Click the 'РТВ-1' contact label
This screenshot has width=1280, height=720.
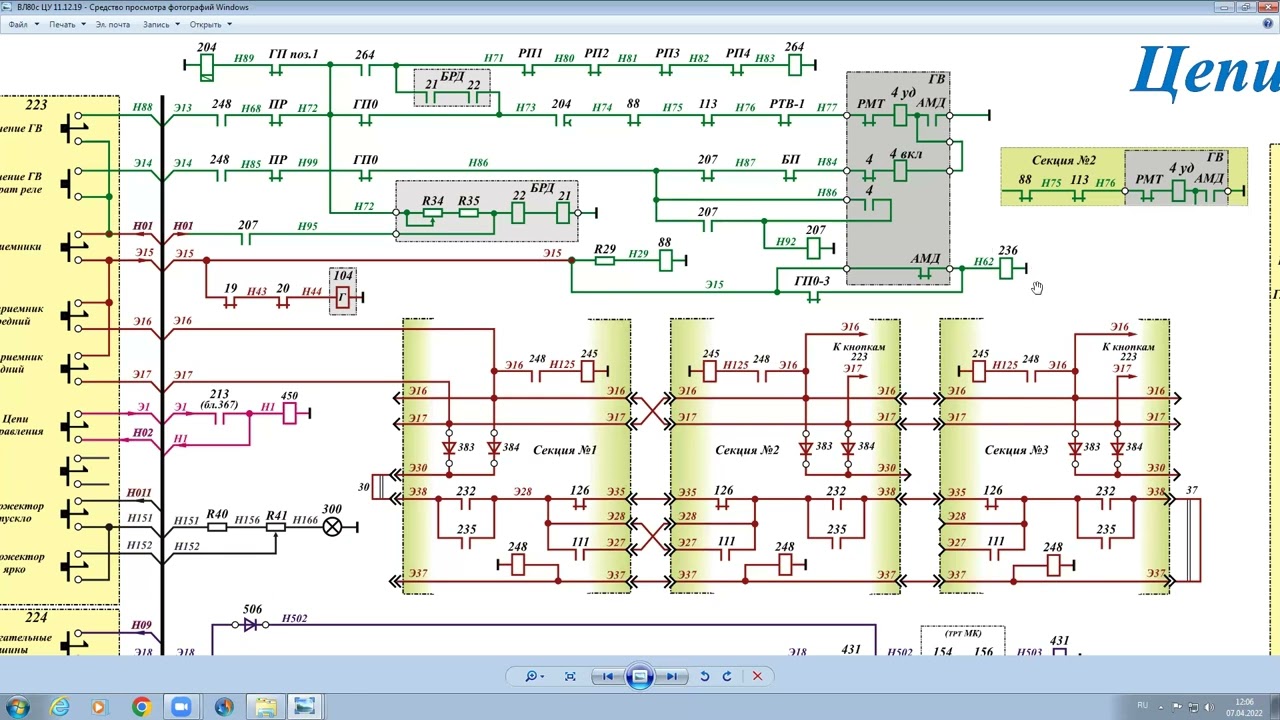787,103
